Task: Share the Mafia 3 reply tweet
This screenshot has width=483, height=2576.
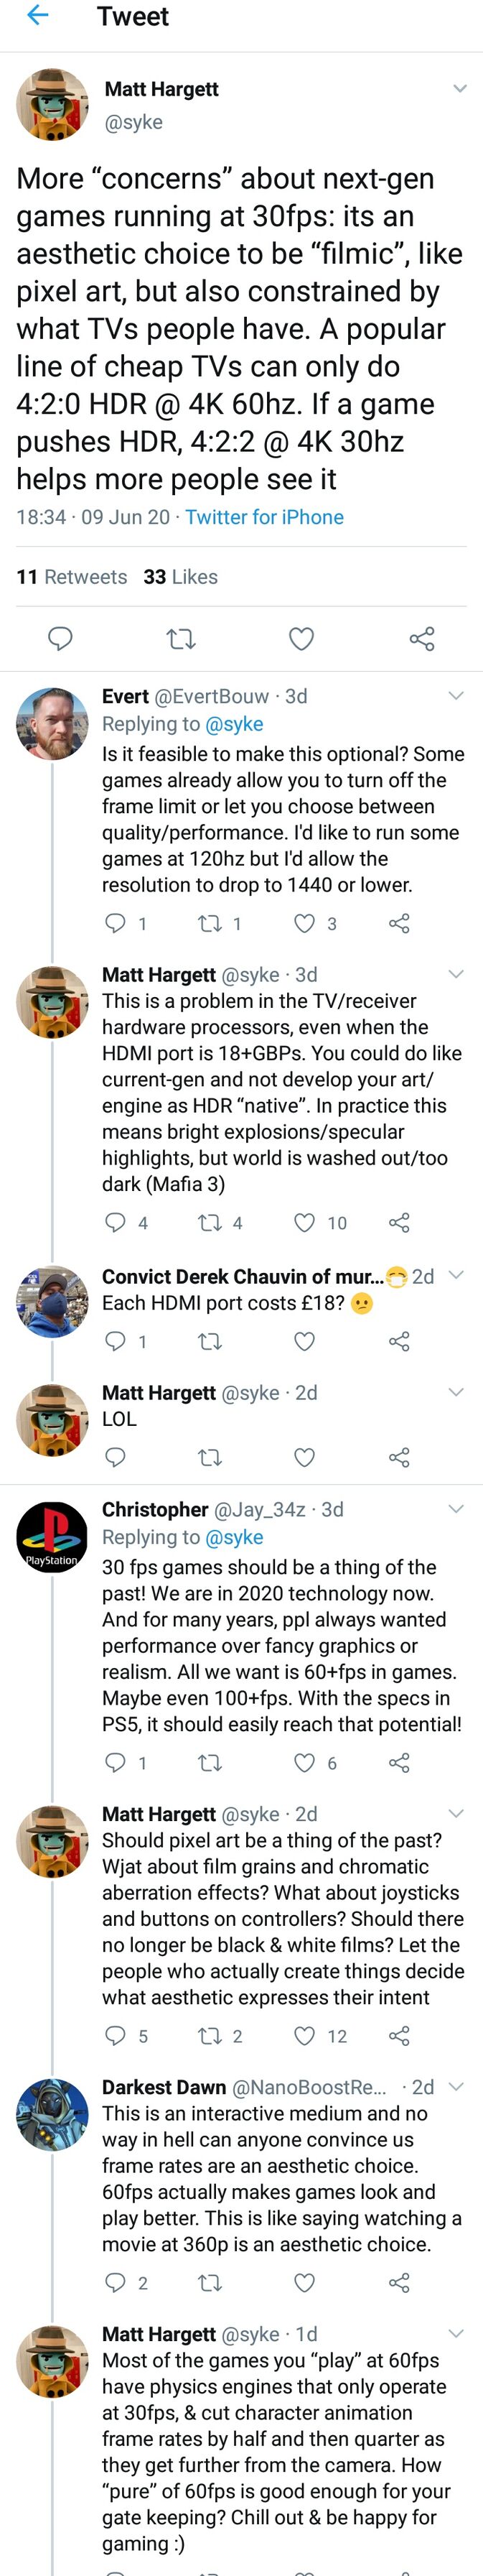Action: 399,1222
